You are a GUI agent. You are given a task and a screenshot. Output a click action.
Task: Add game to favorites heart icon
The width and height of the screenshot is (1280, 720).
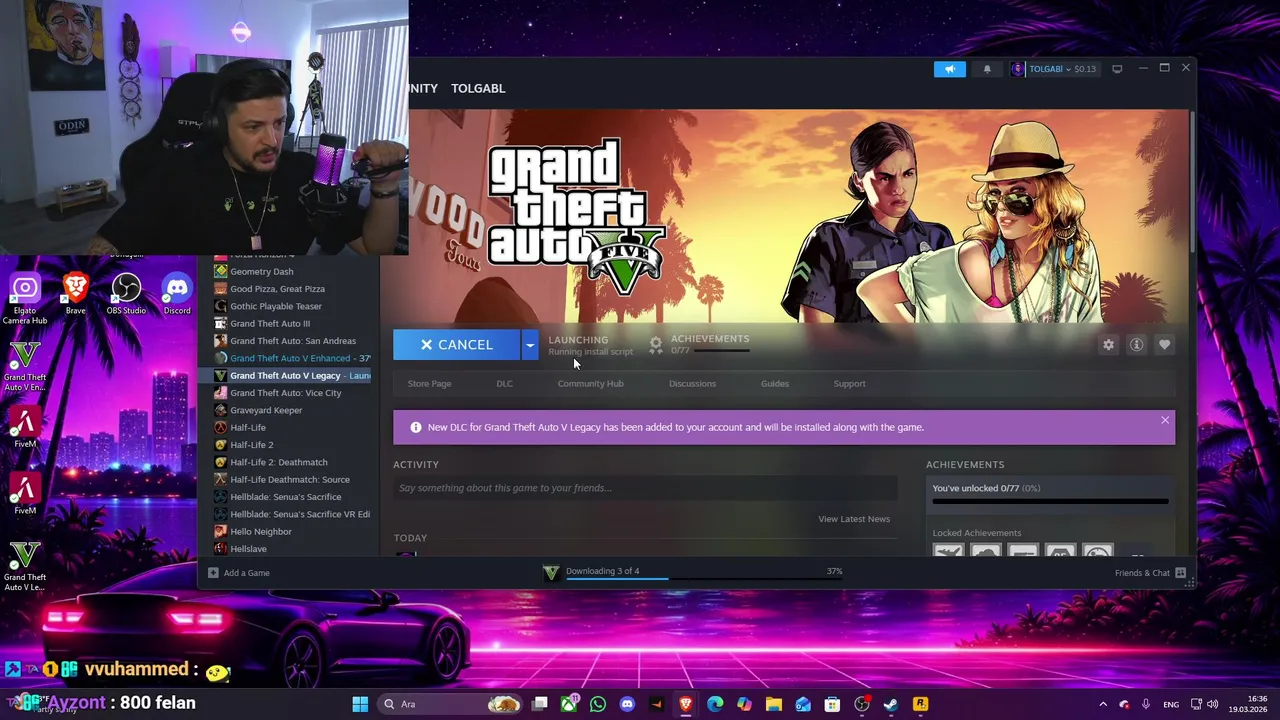(x=1164, y=344)
